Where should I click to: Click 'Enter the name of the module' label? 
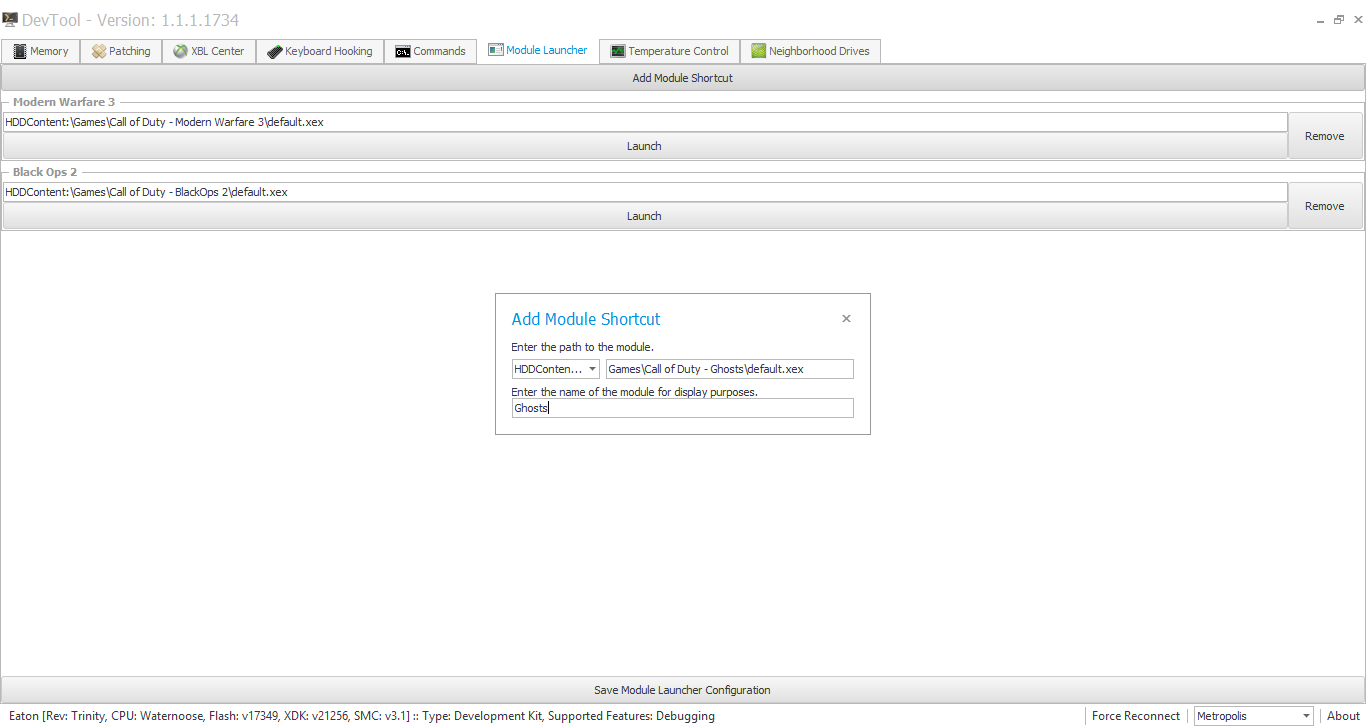[x=635, y=392]
